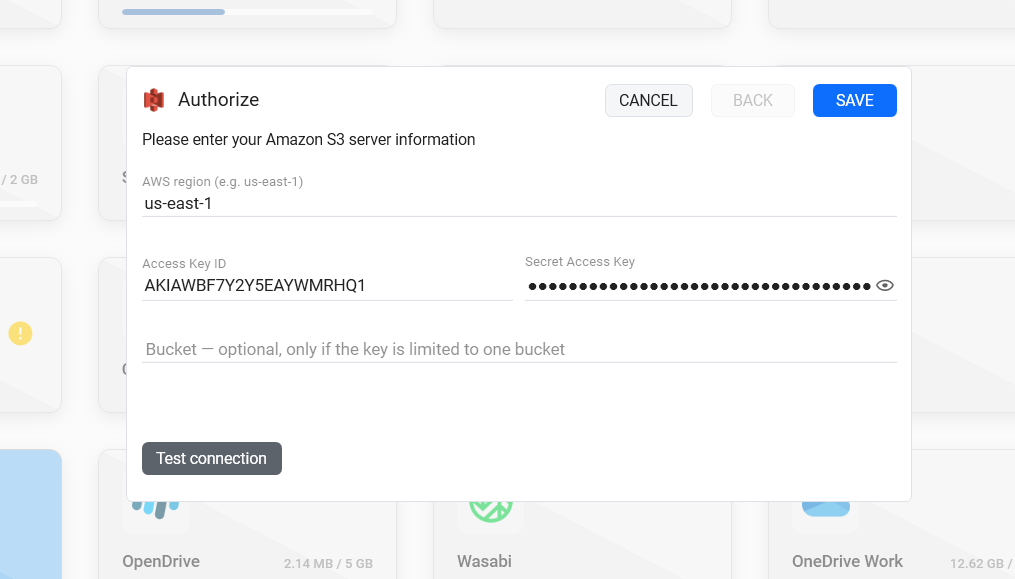Open the OpenDrive storage card label
Screen dimensions: 1015x579
(161, 562)
